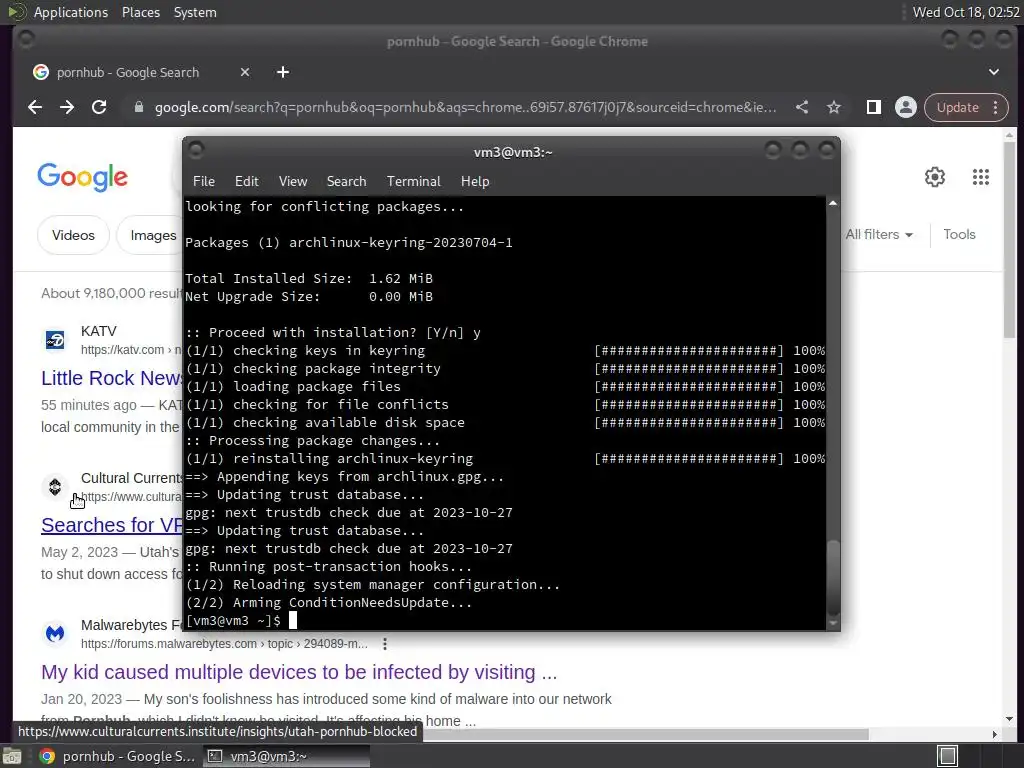Open Chrome side panel icon
This screenshot has height=768, width=1024.
873,107
